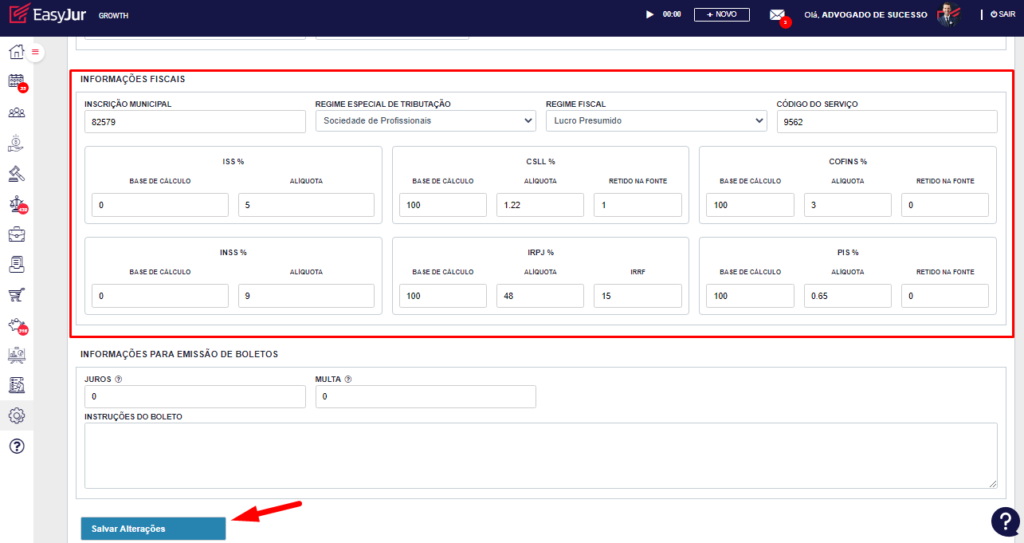Click ISS base de cálculo field
1024x543 pixels.
(160, 205)
